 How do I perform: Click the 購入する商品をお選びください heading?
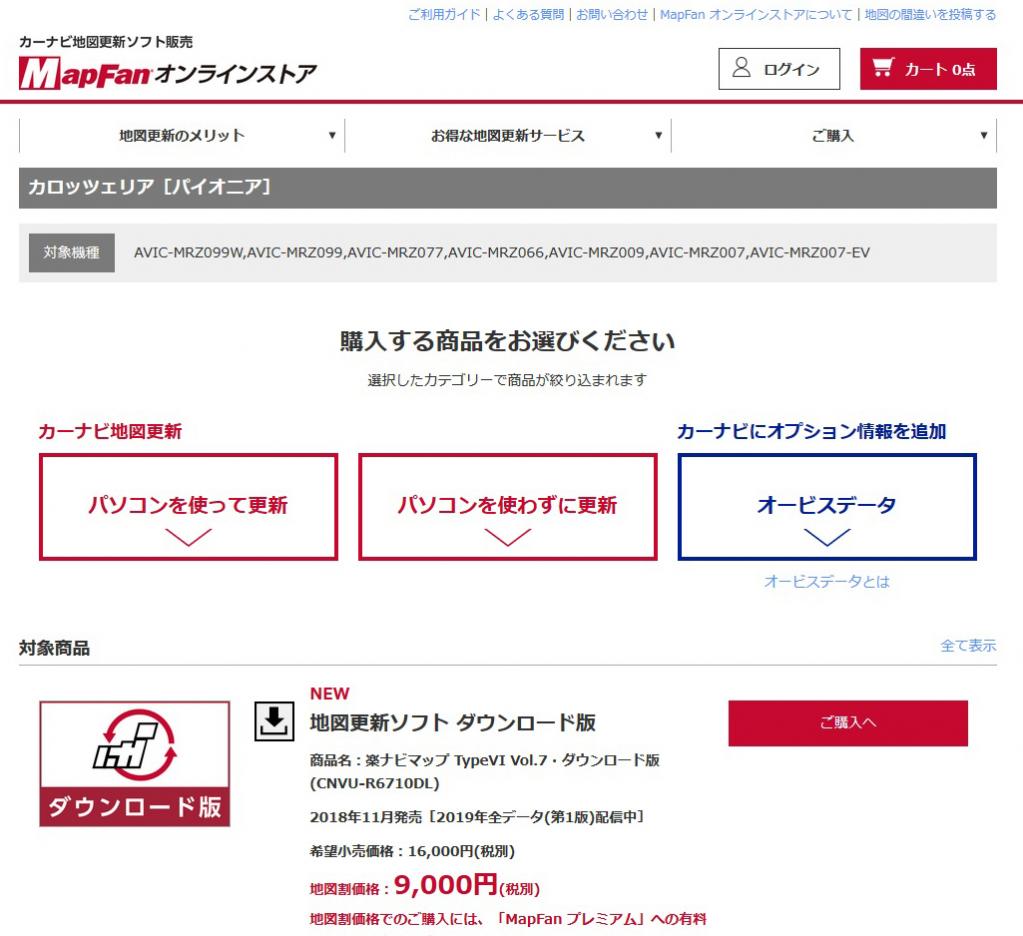pos(508,341)
